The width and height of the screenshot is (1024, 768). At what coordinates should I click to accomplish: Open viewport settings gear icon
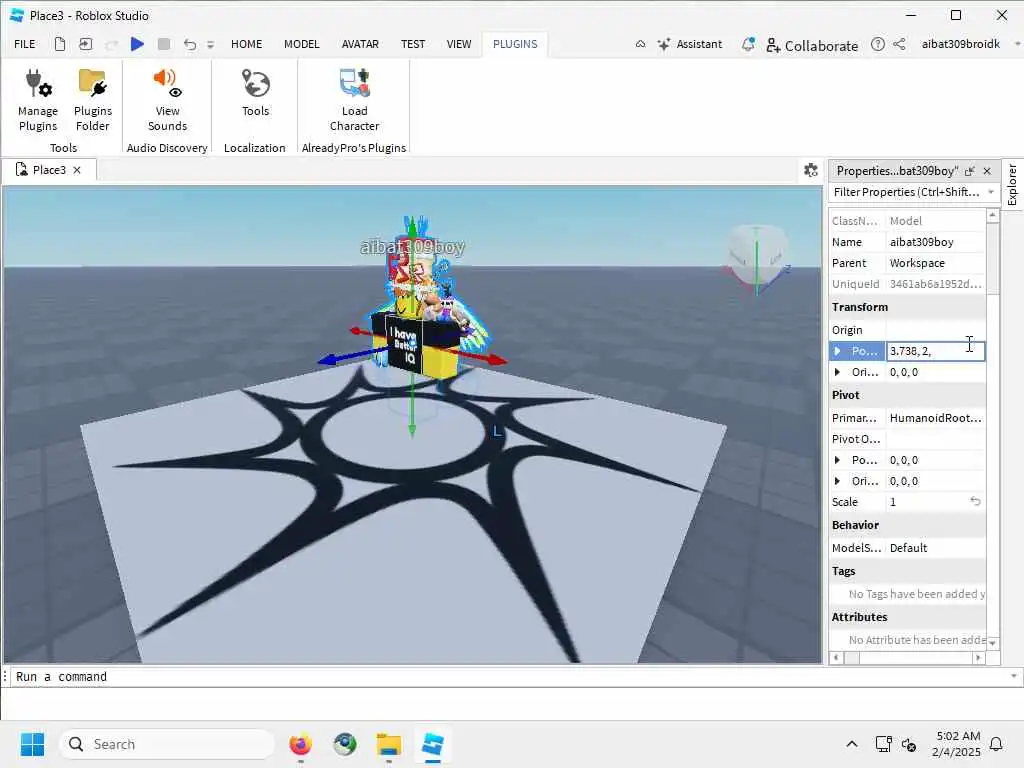pyautogui.click(x=810, y=170)
